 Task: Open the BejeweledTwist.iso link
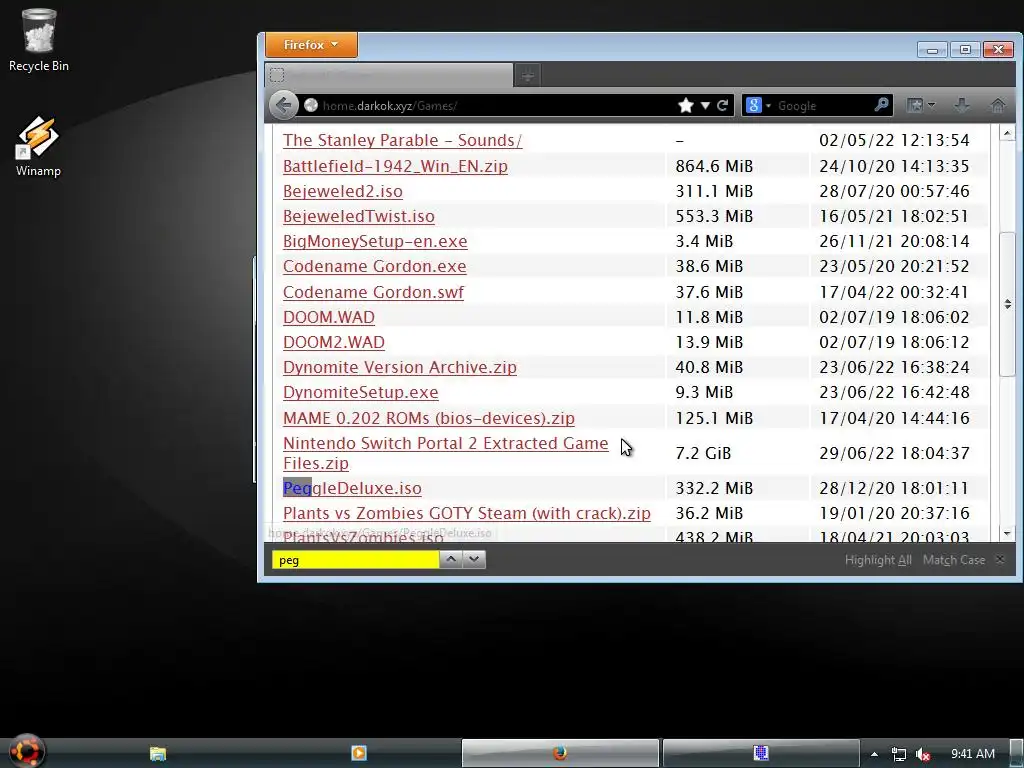tap(359, 216)
